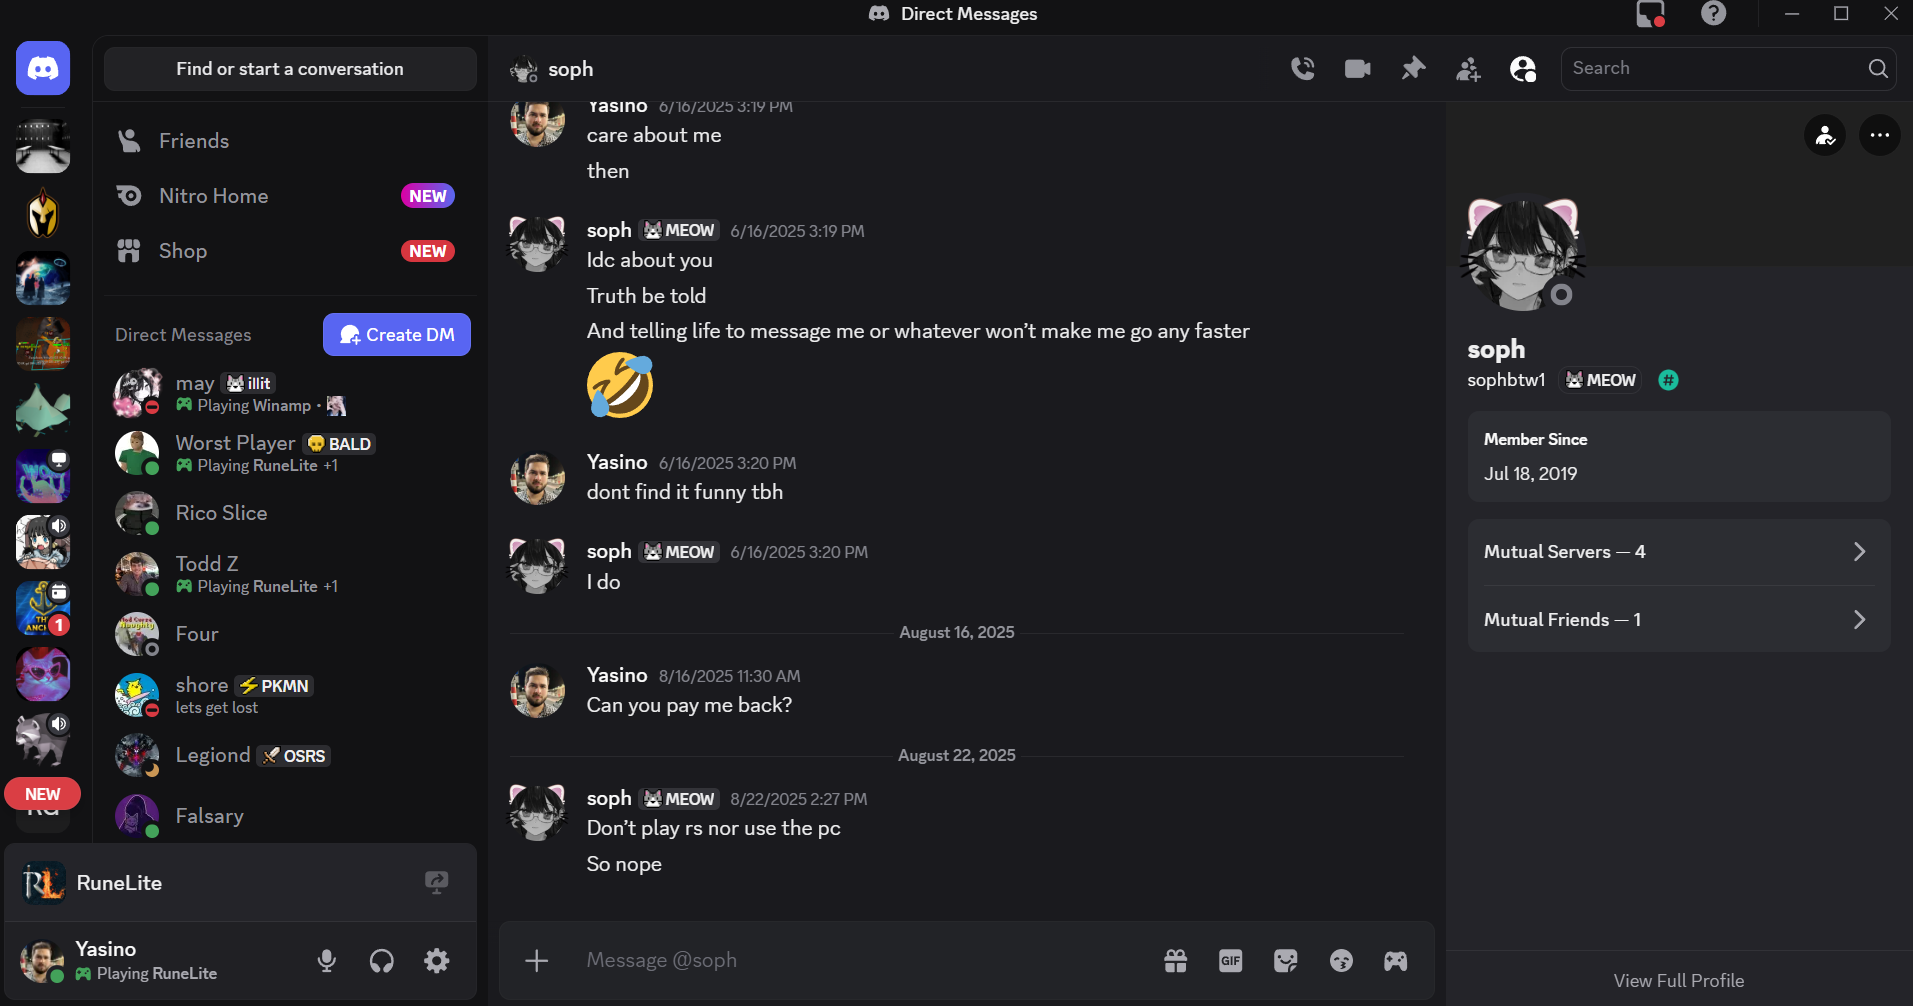Add friends to this DM

coord(1468,69)
